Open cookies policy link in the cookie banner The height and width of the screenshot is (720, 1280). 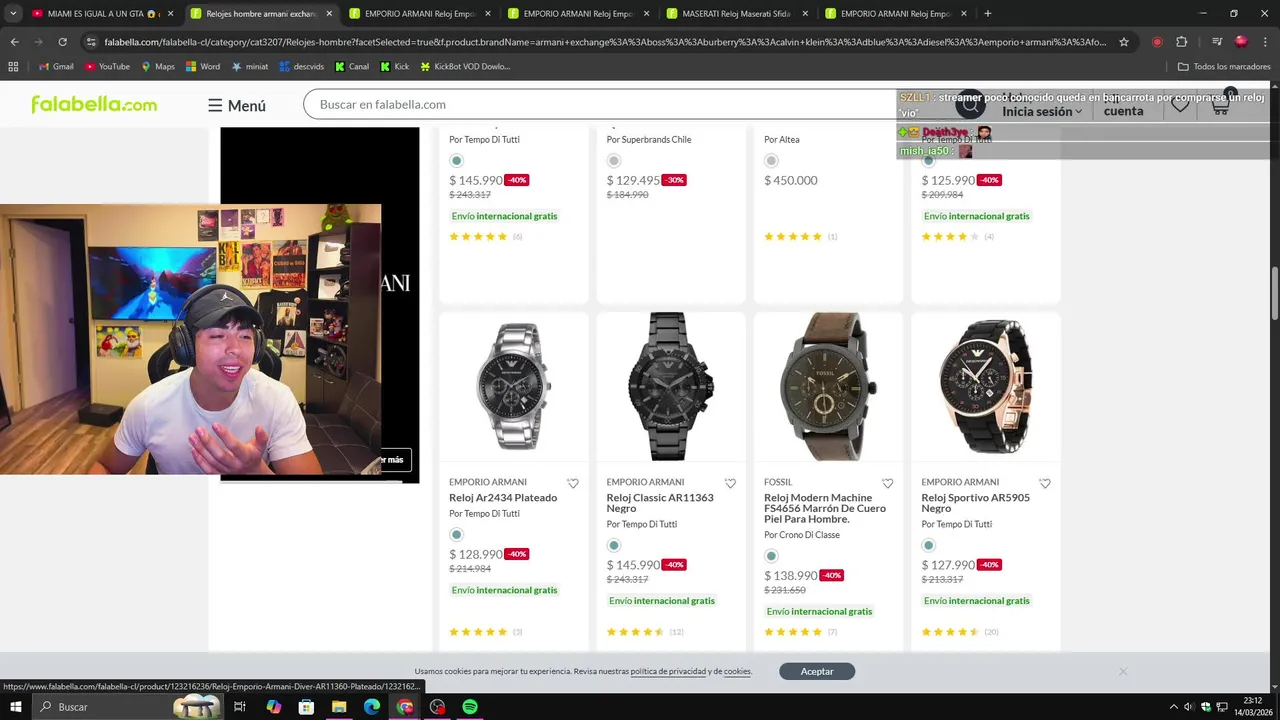[737, 671]
